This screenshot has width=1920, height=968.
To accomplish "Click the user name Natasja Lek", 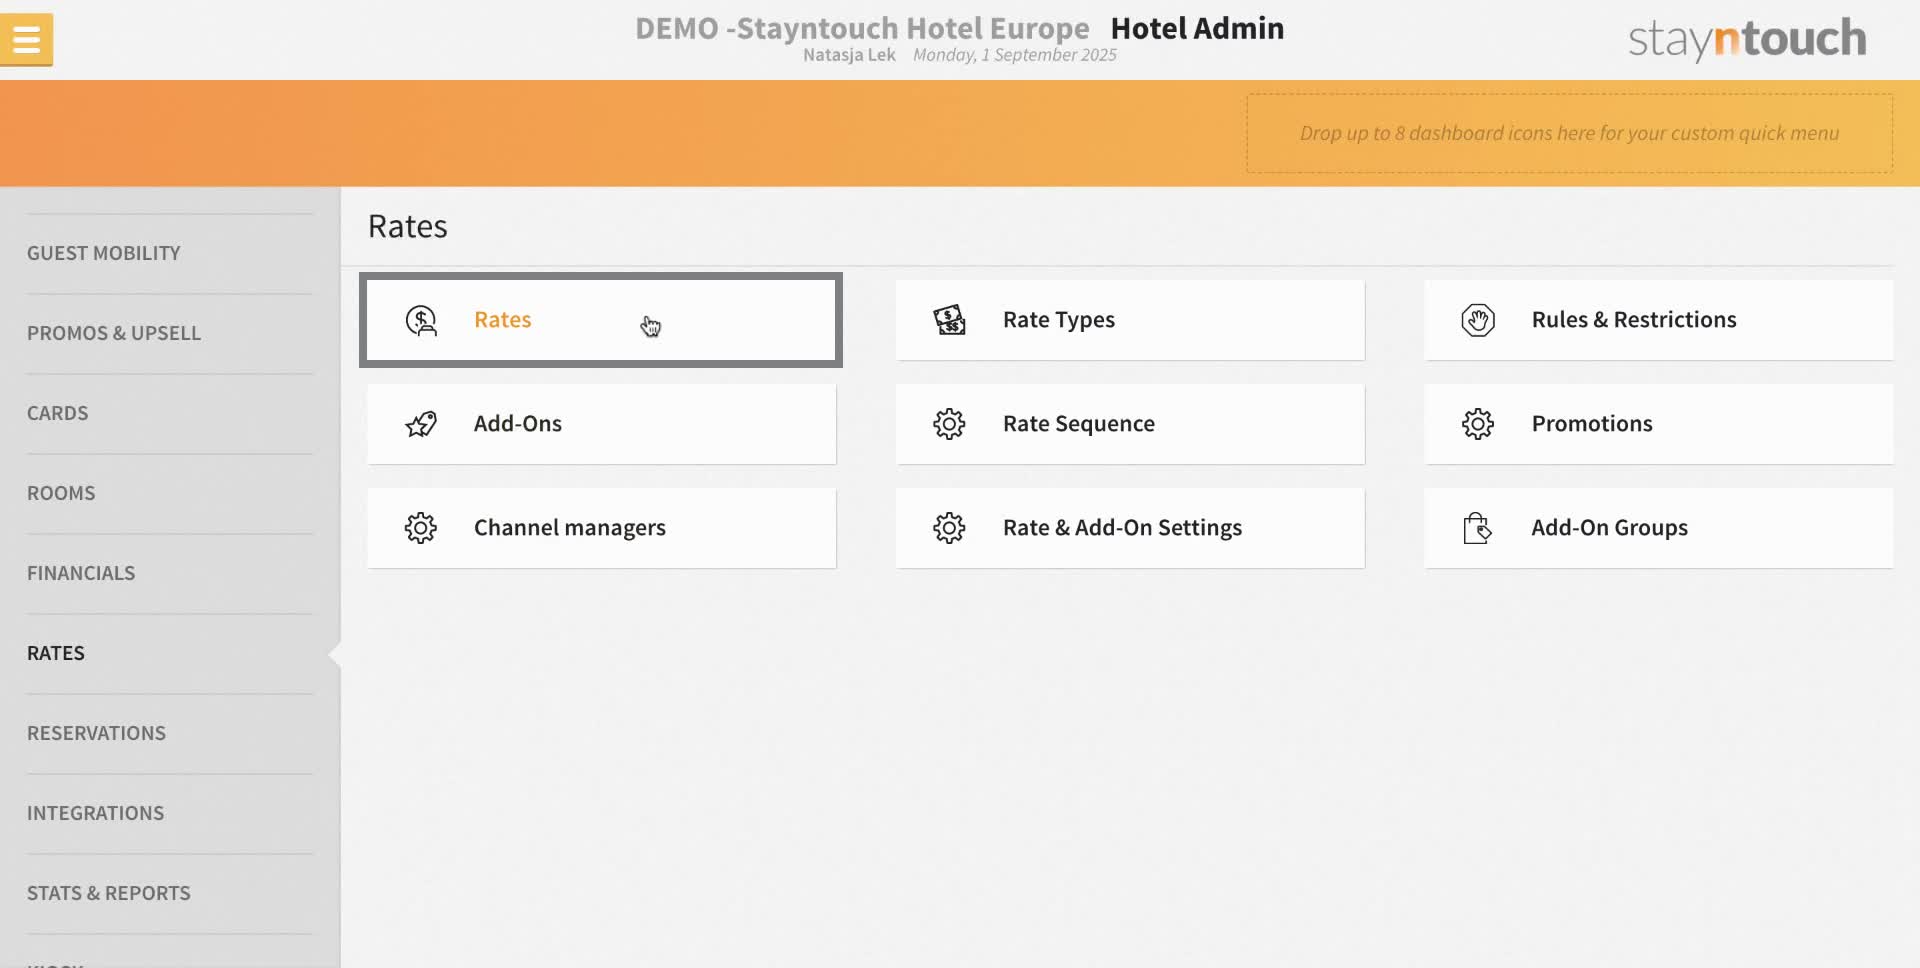I will pyautogui.click(x=849, y=55).
